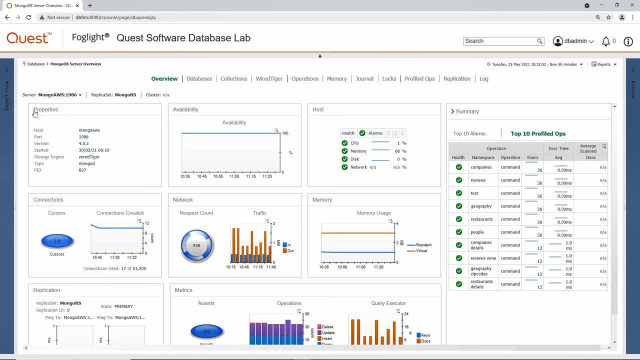Click the MongoRS ReplicaSet link

point(125,95)
